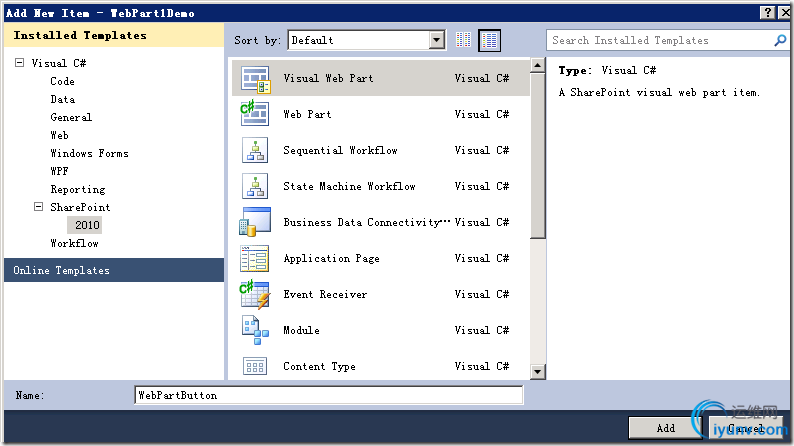Click the "Event Receiver" name text
This screenshot has height=446, width=794.
click(325, 294)
